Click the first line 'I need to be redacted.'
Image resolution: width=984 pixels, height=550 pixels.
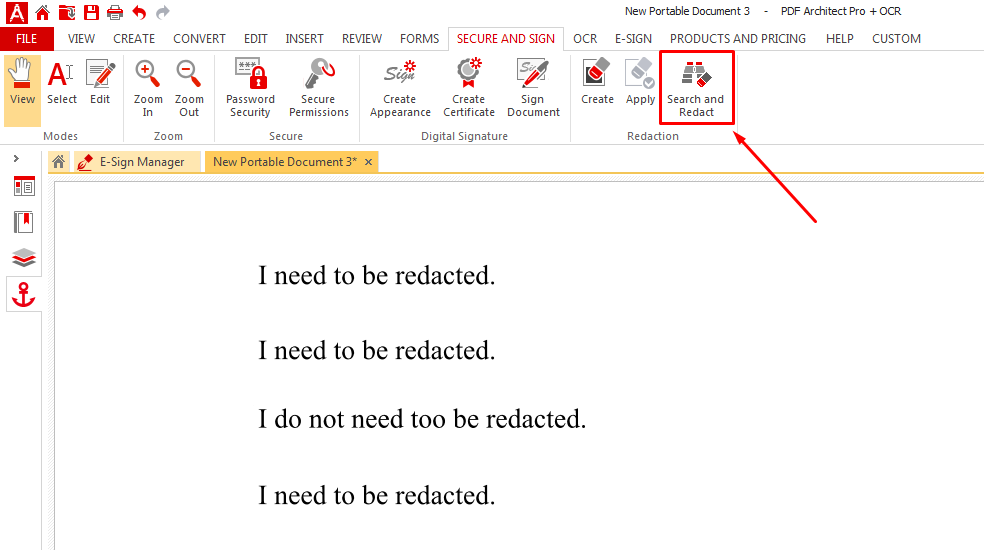click(377, 276)
